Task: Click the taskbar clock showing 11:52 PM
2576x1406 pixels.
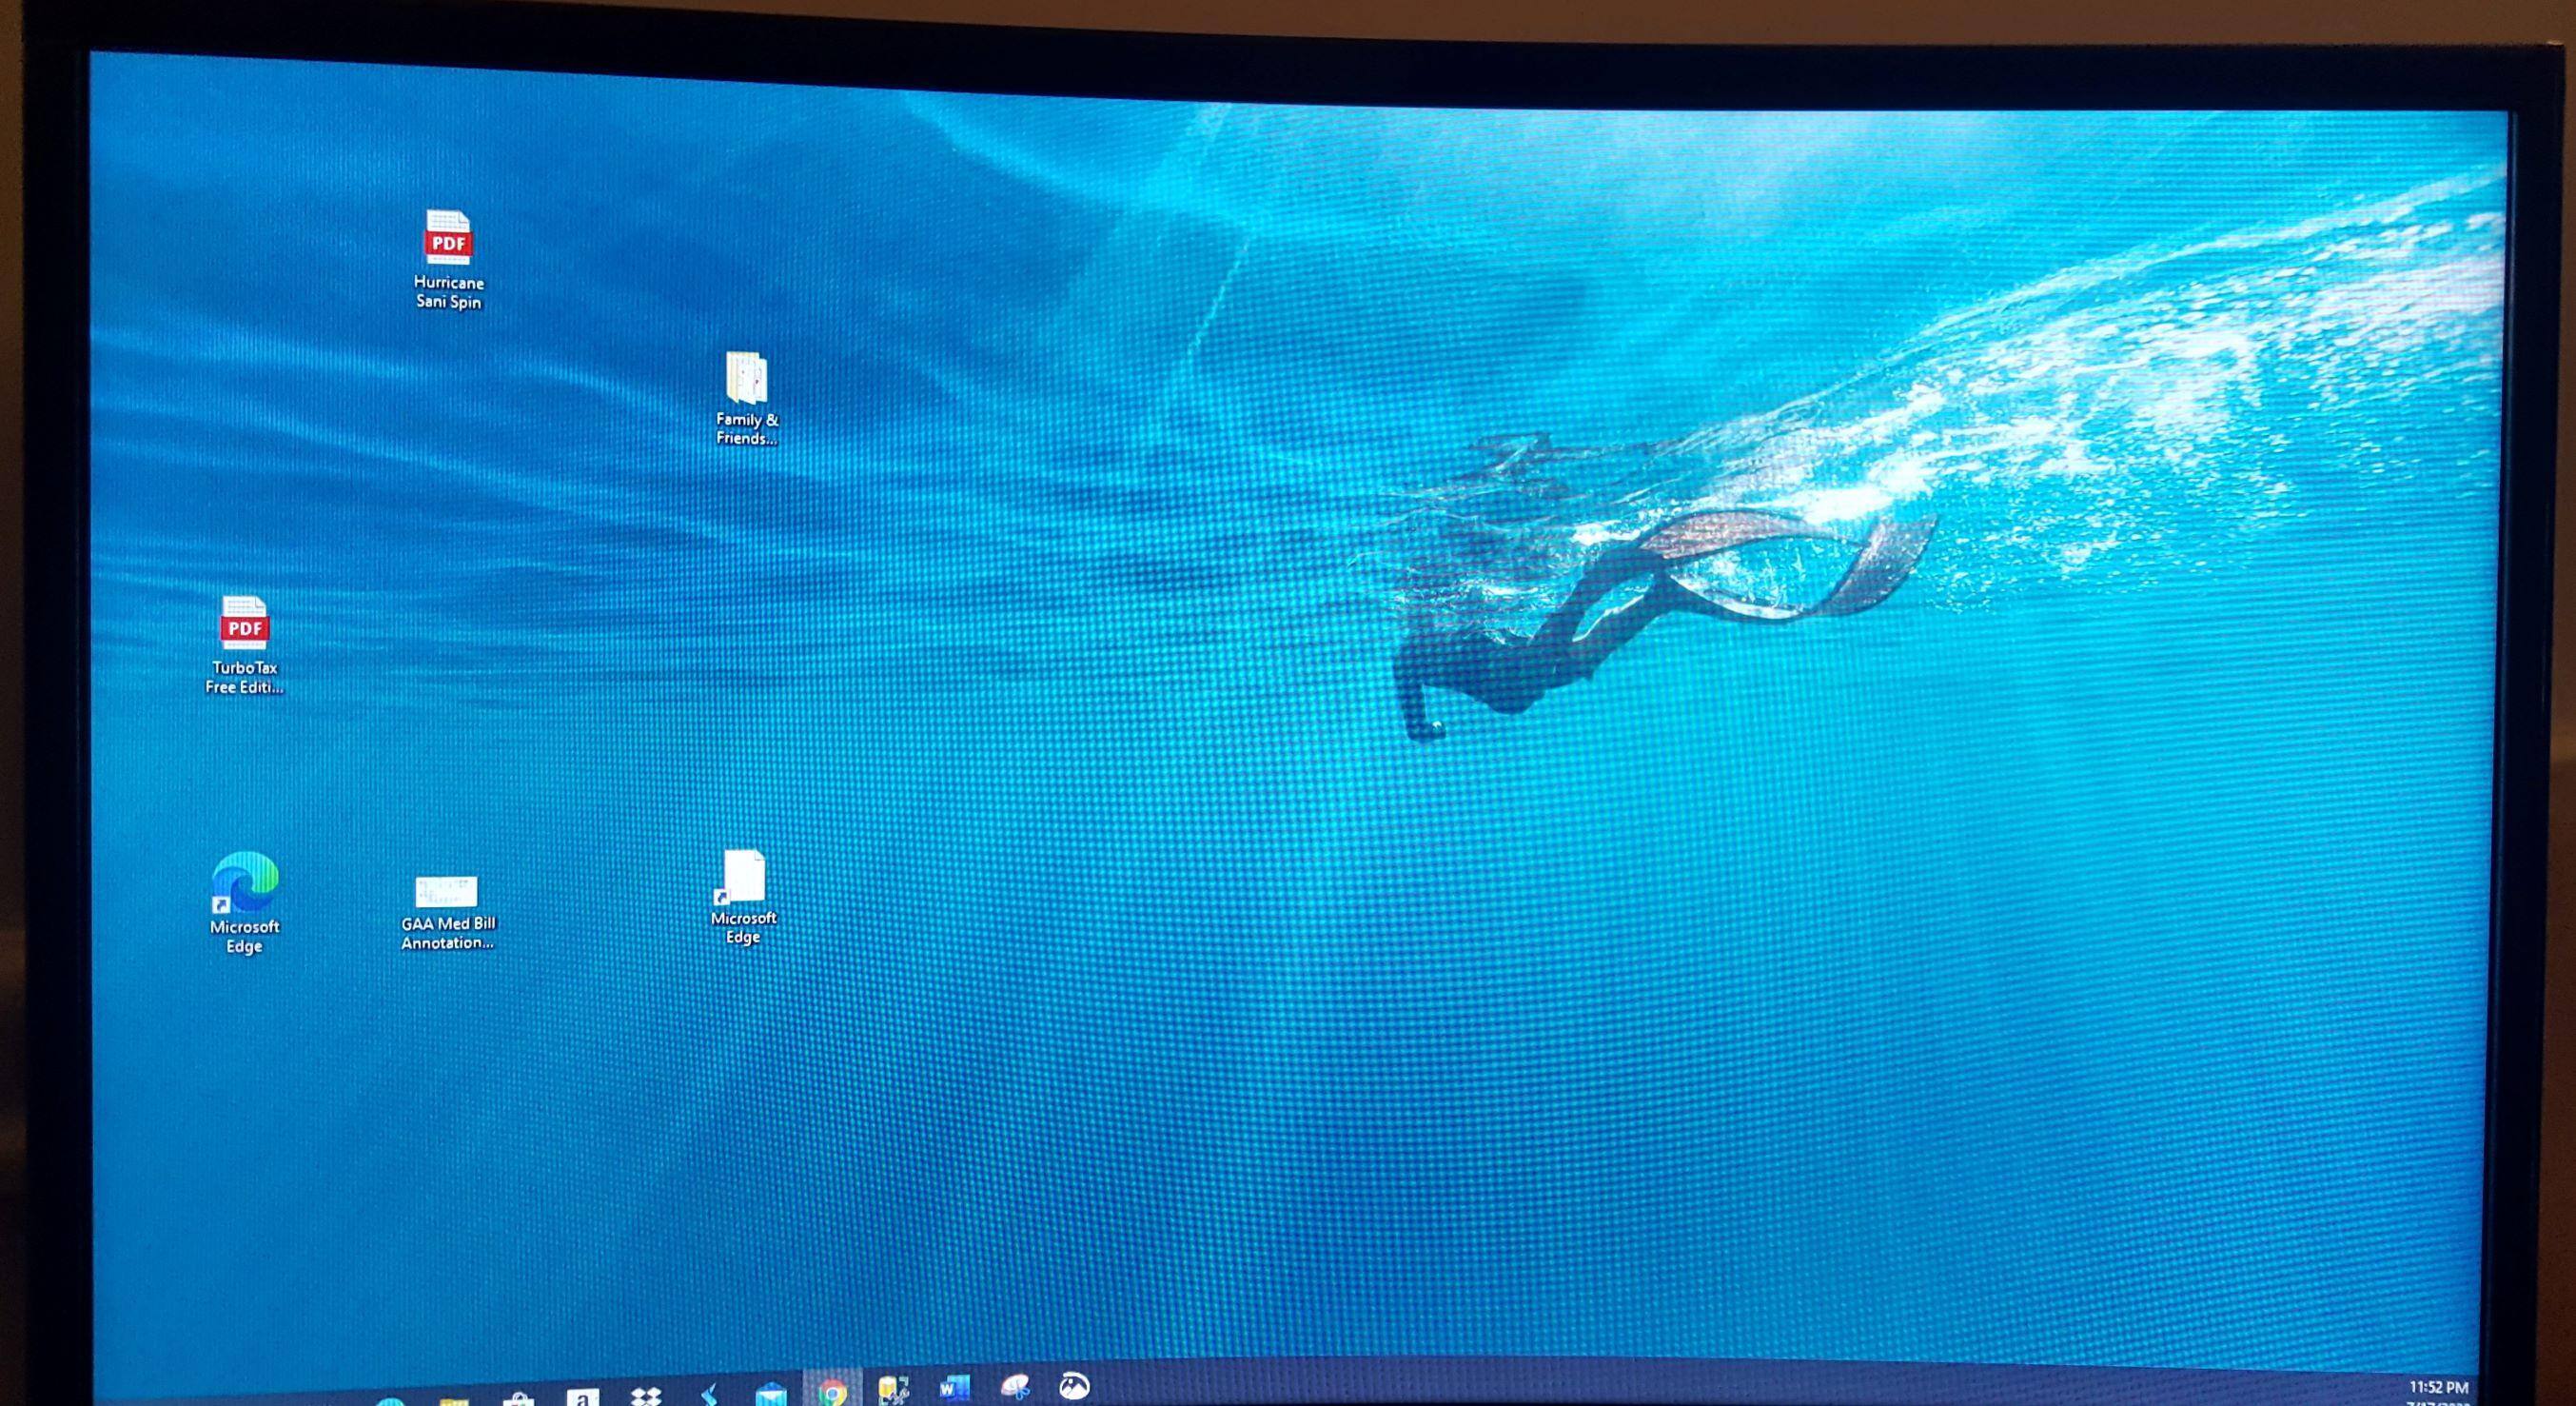Action: coord(2438,1389)
